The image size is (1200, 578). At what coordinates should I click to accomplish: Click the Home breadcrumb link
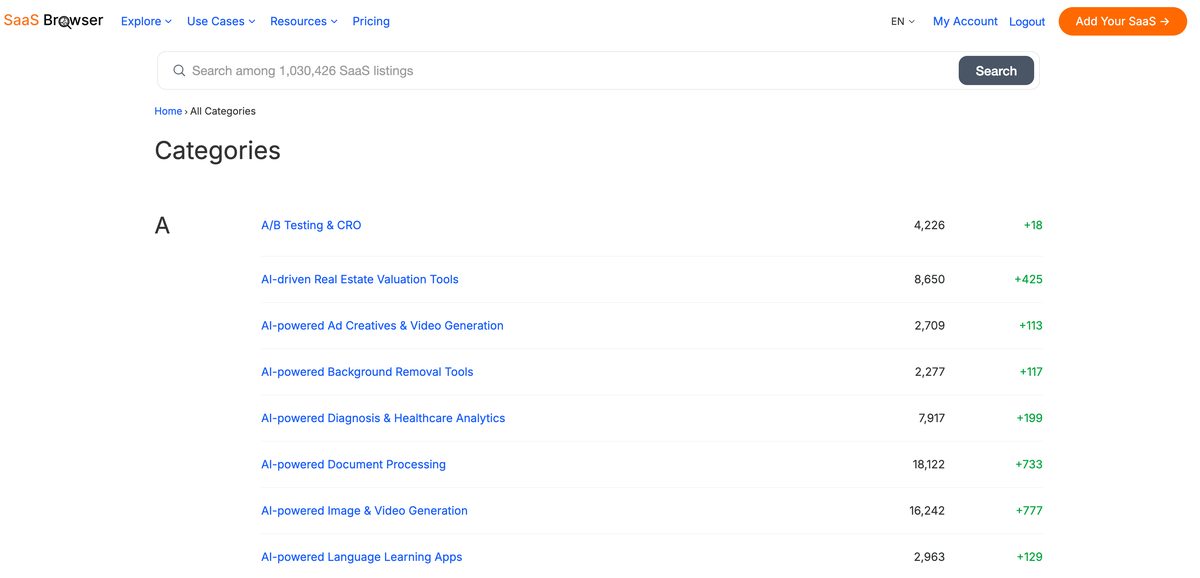point(168,111)
